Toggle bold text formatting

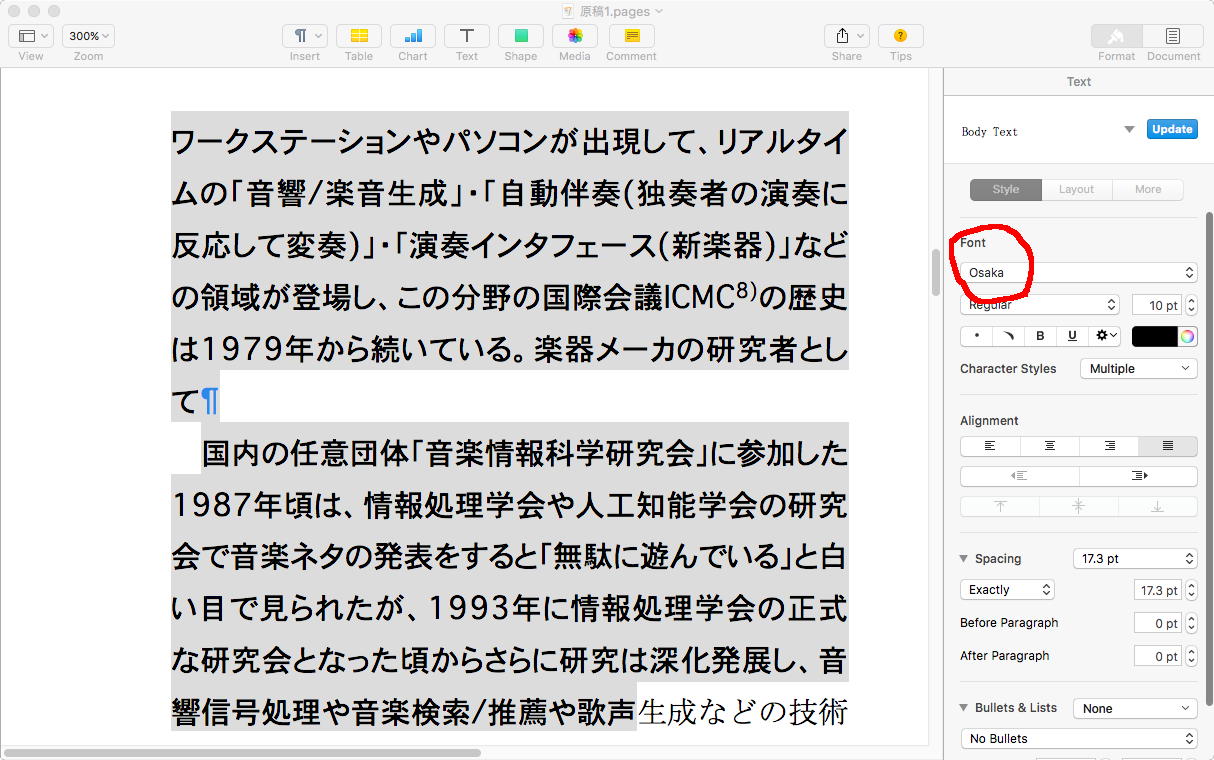(x=1040, y=336)
